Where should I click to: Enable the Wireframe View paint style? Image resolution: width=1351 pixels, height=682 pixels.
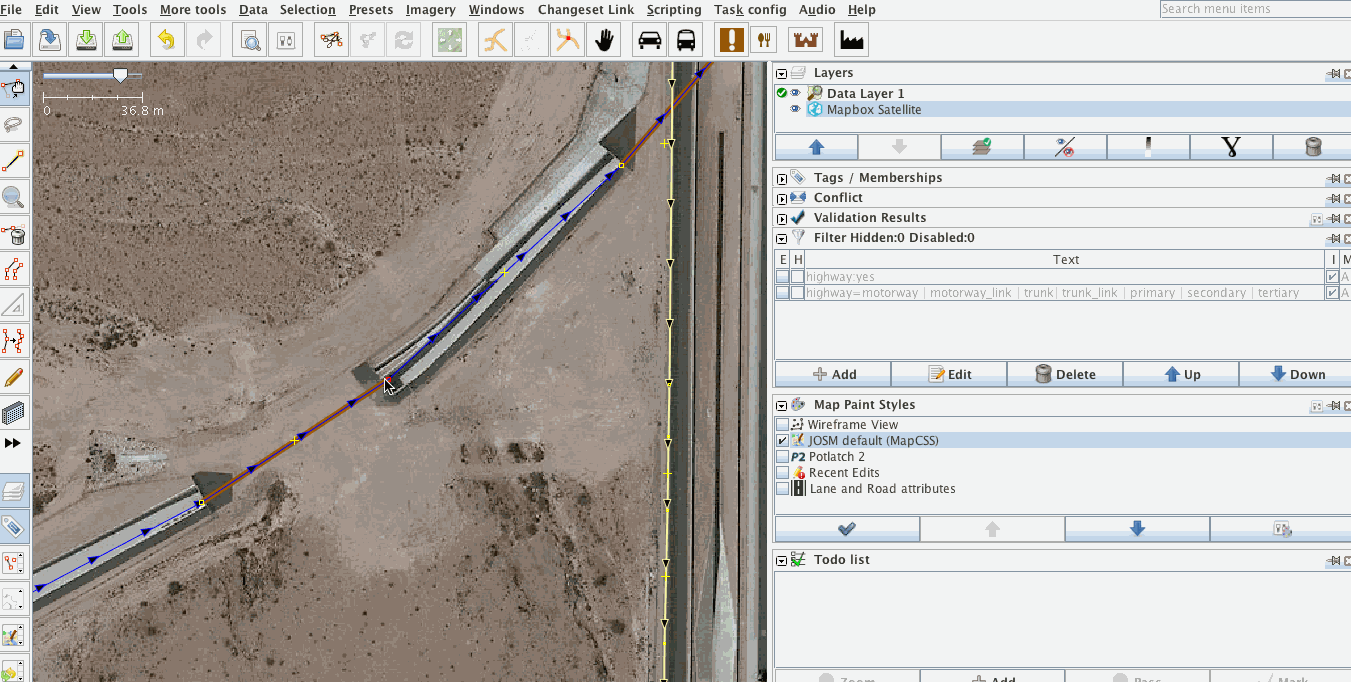point(783,423)
